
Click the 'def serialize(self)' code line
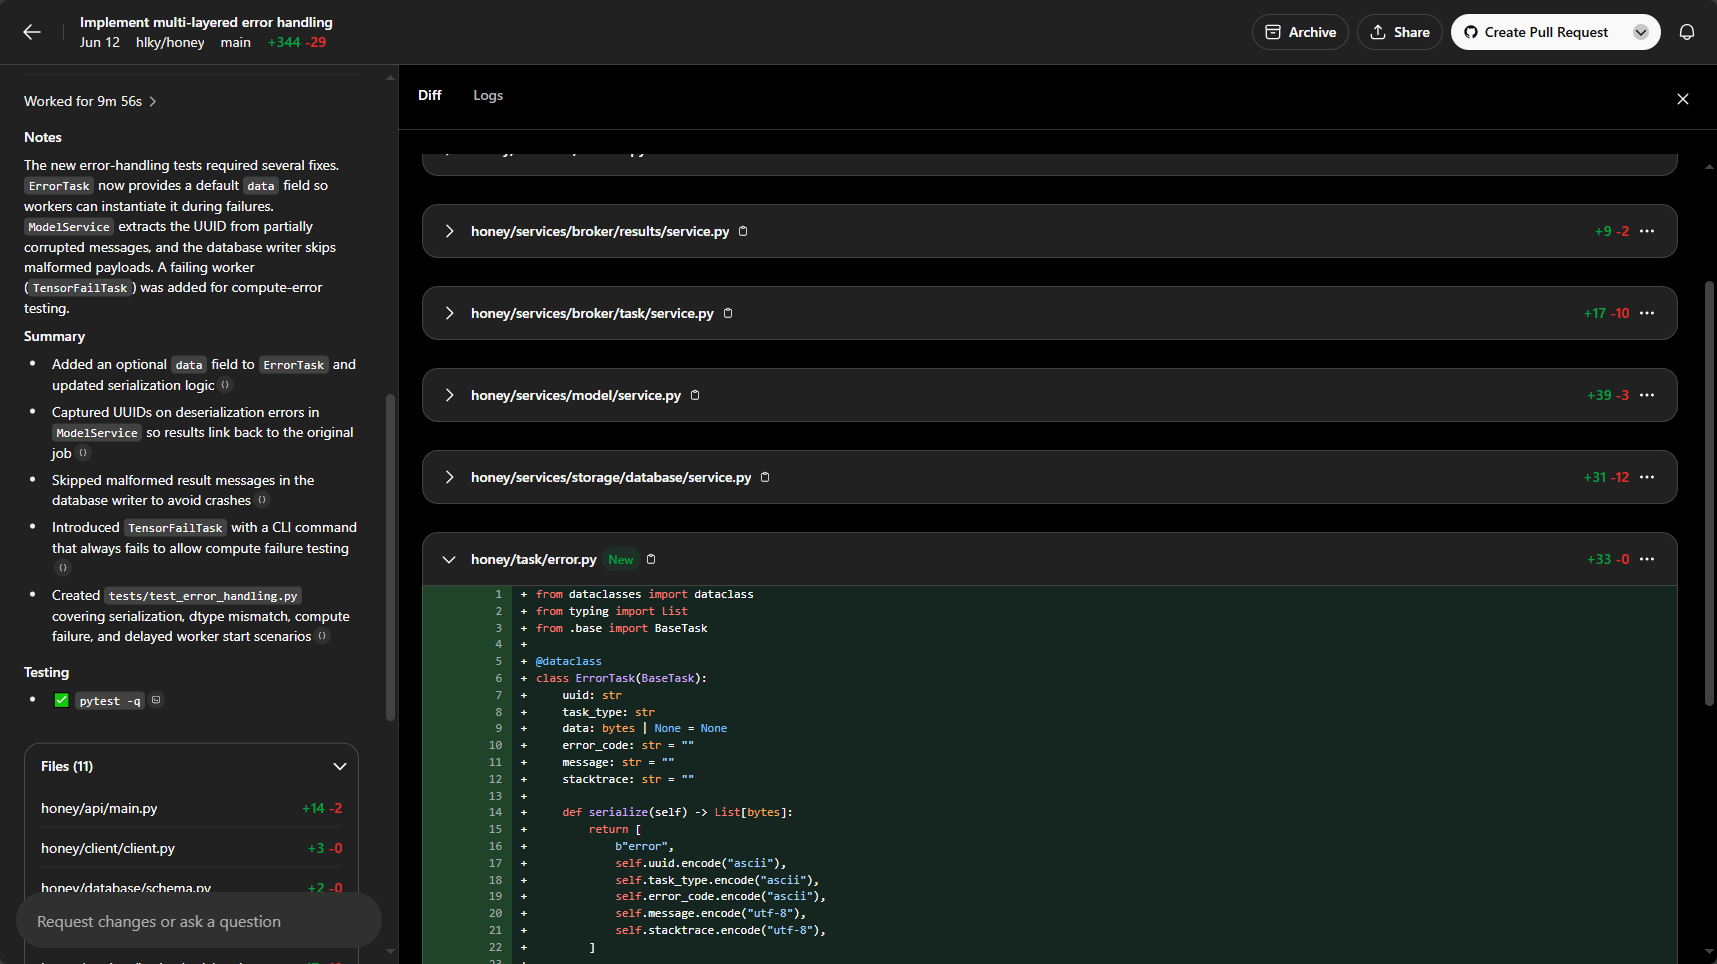677,812
